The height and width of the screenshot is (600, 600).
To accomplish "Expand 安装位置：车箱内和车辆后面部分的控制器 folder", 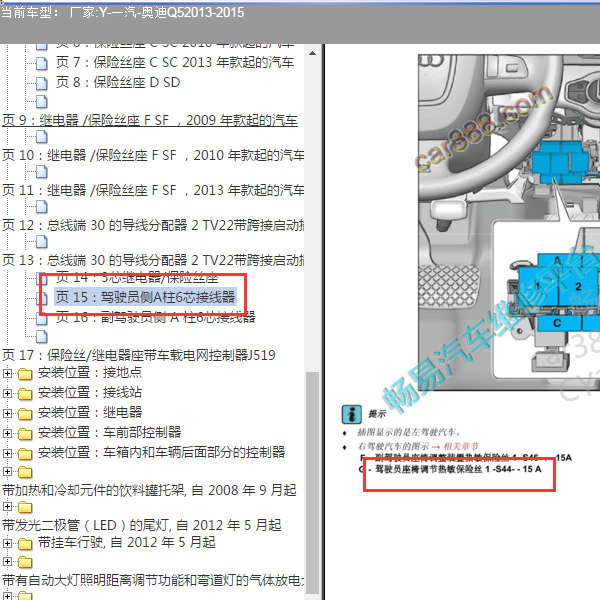I will (x=7, y=453).
